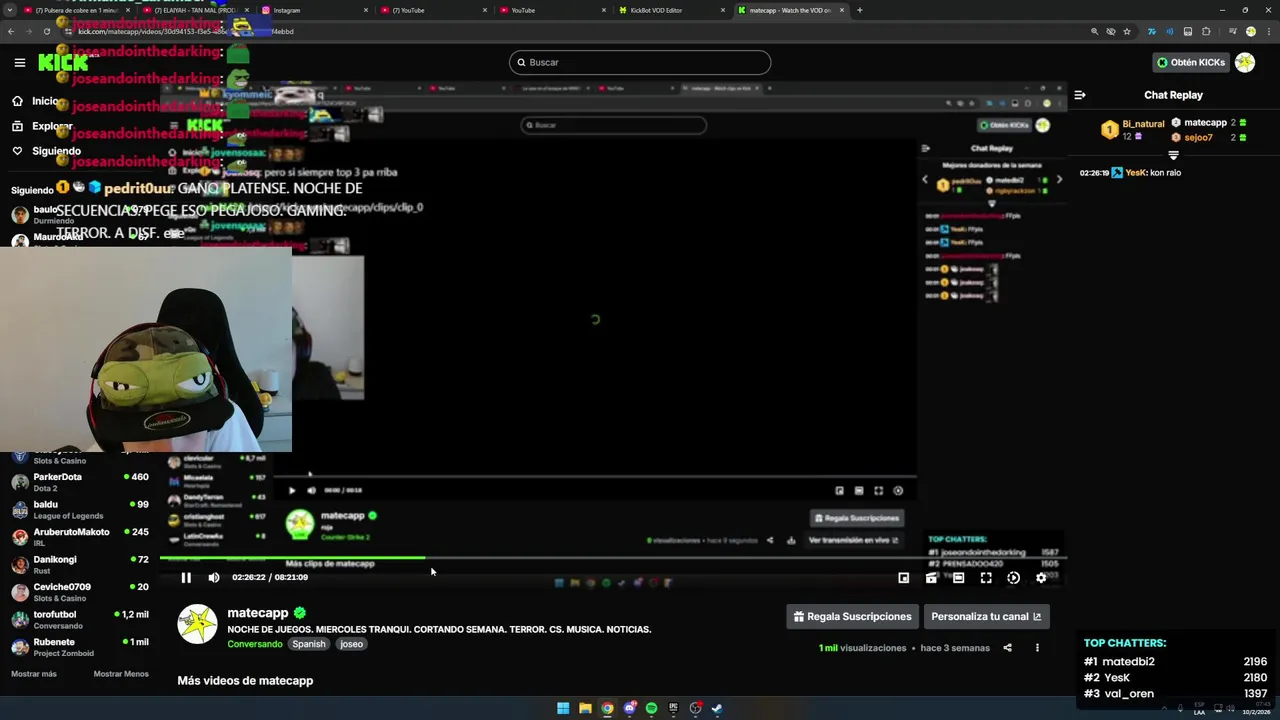
Task: Click the KICK logo
Action: (63, 62)
